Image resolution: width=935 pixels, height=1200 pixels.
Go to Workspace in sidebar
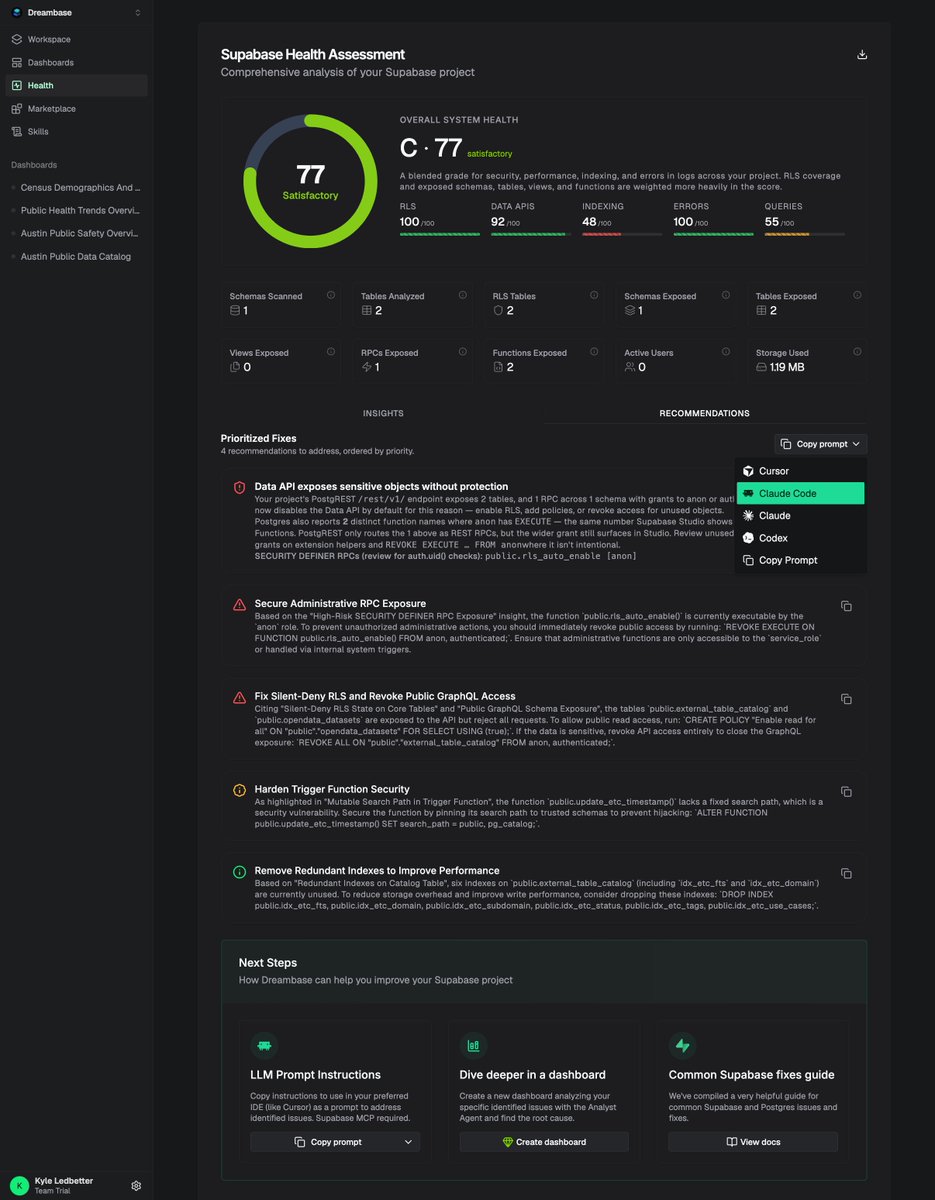tap(77, 39)
